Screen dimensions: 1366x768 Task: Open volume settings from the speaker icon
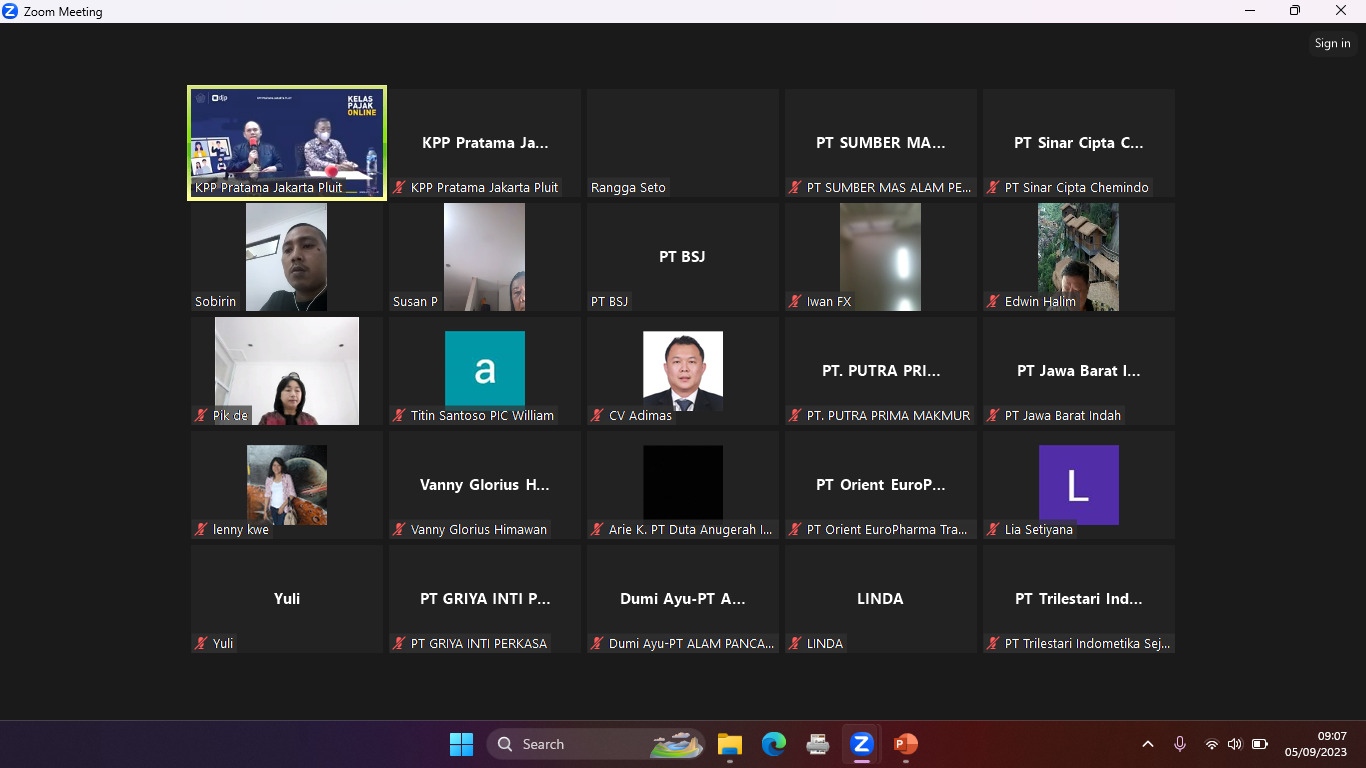pyautogui.click(x=1235, y=744)
